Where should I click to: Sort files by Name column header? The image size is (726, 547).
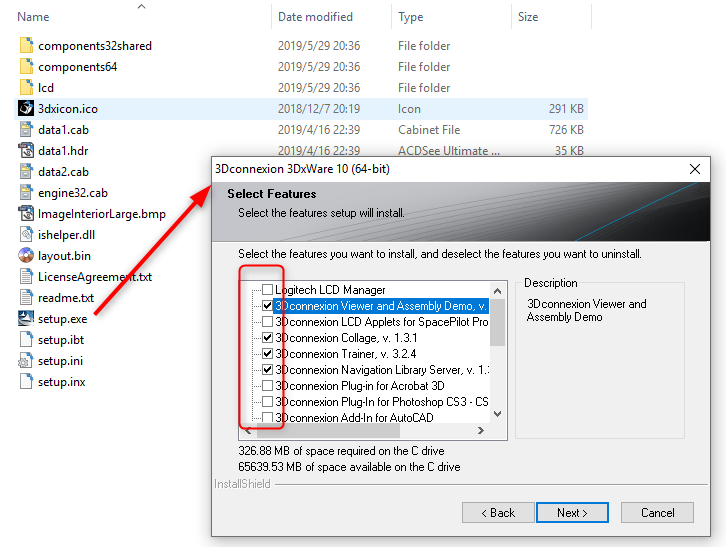[x=33, y=17]
